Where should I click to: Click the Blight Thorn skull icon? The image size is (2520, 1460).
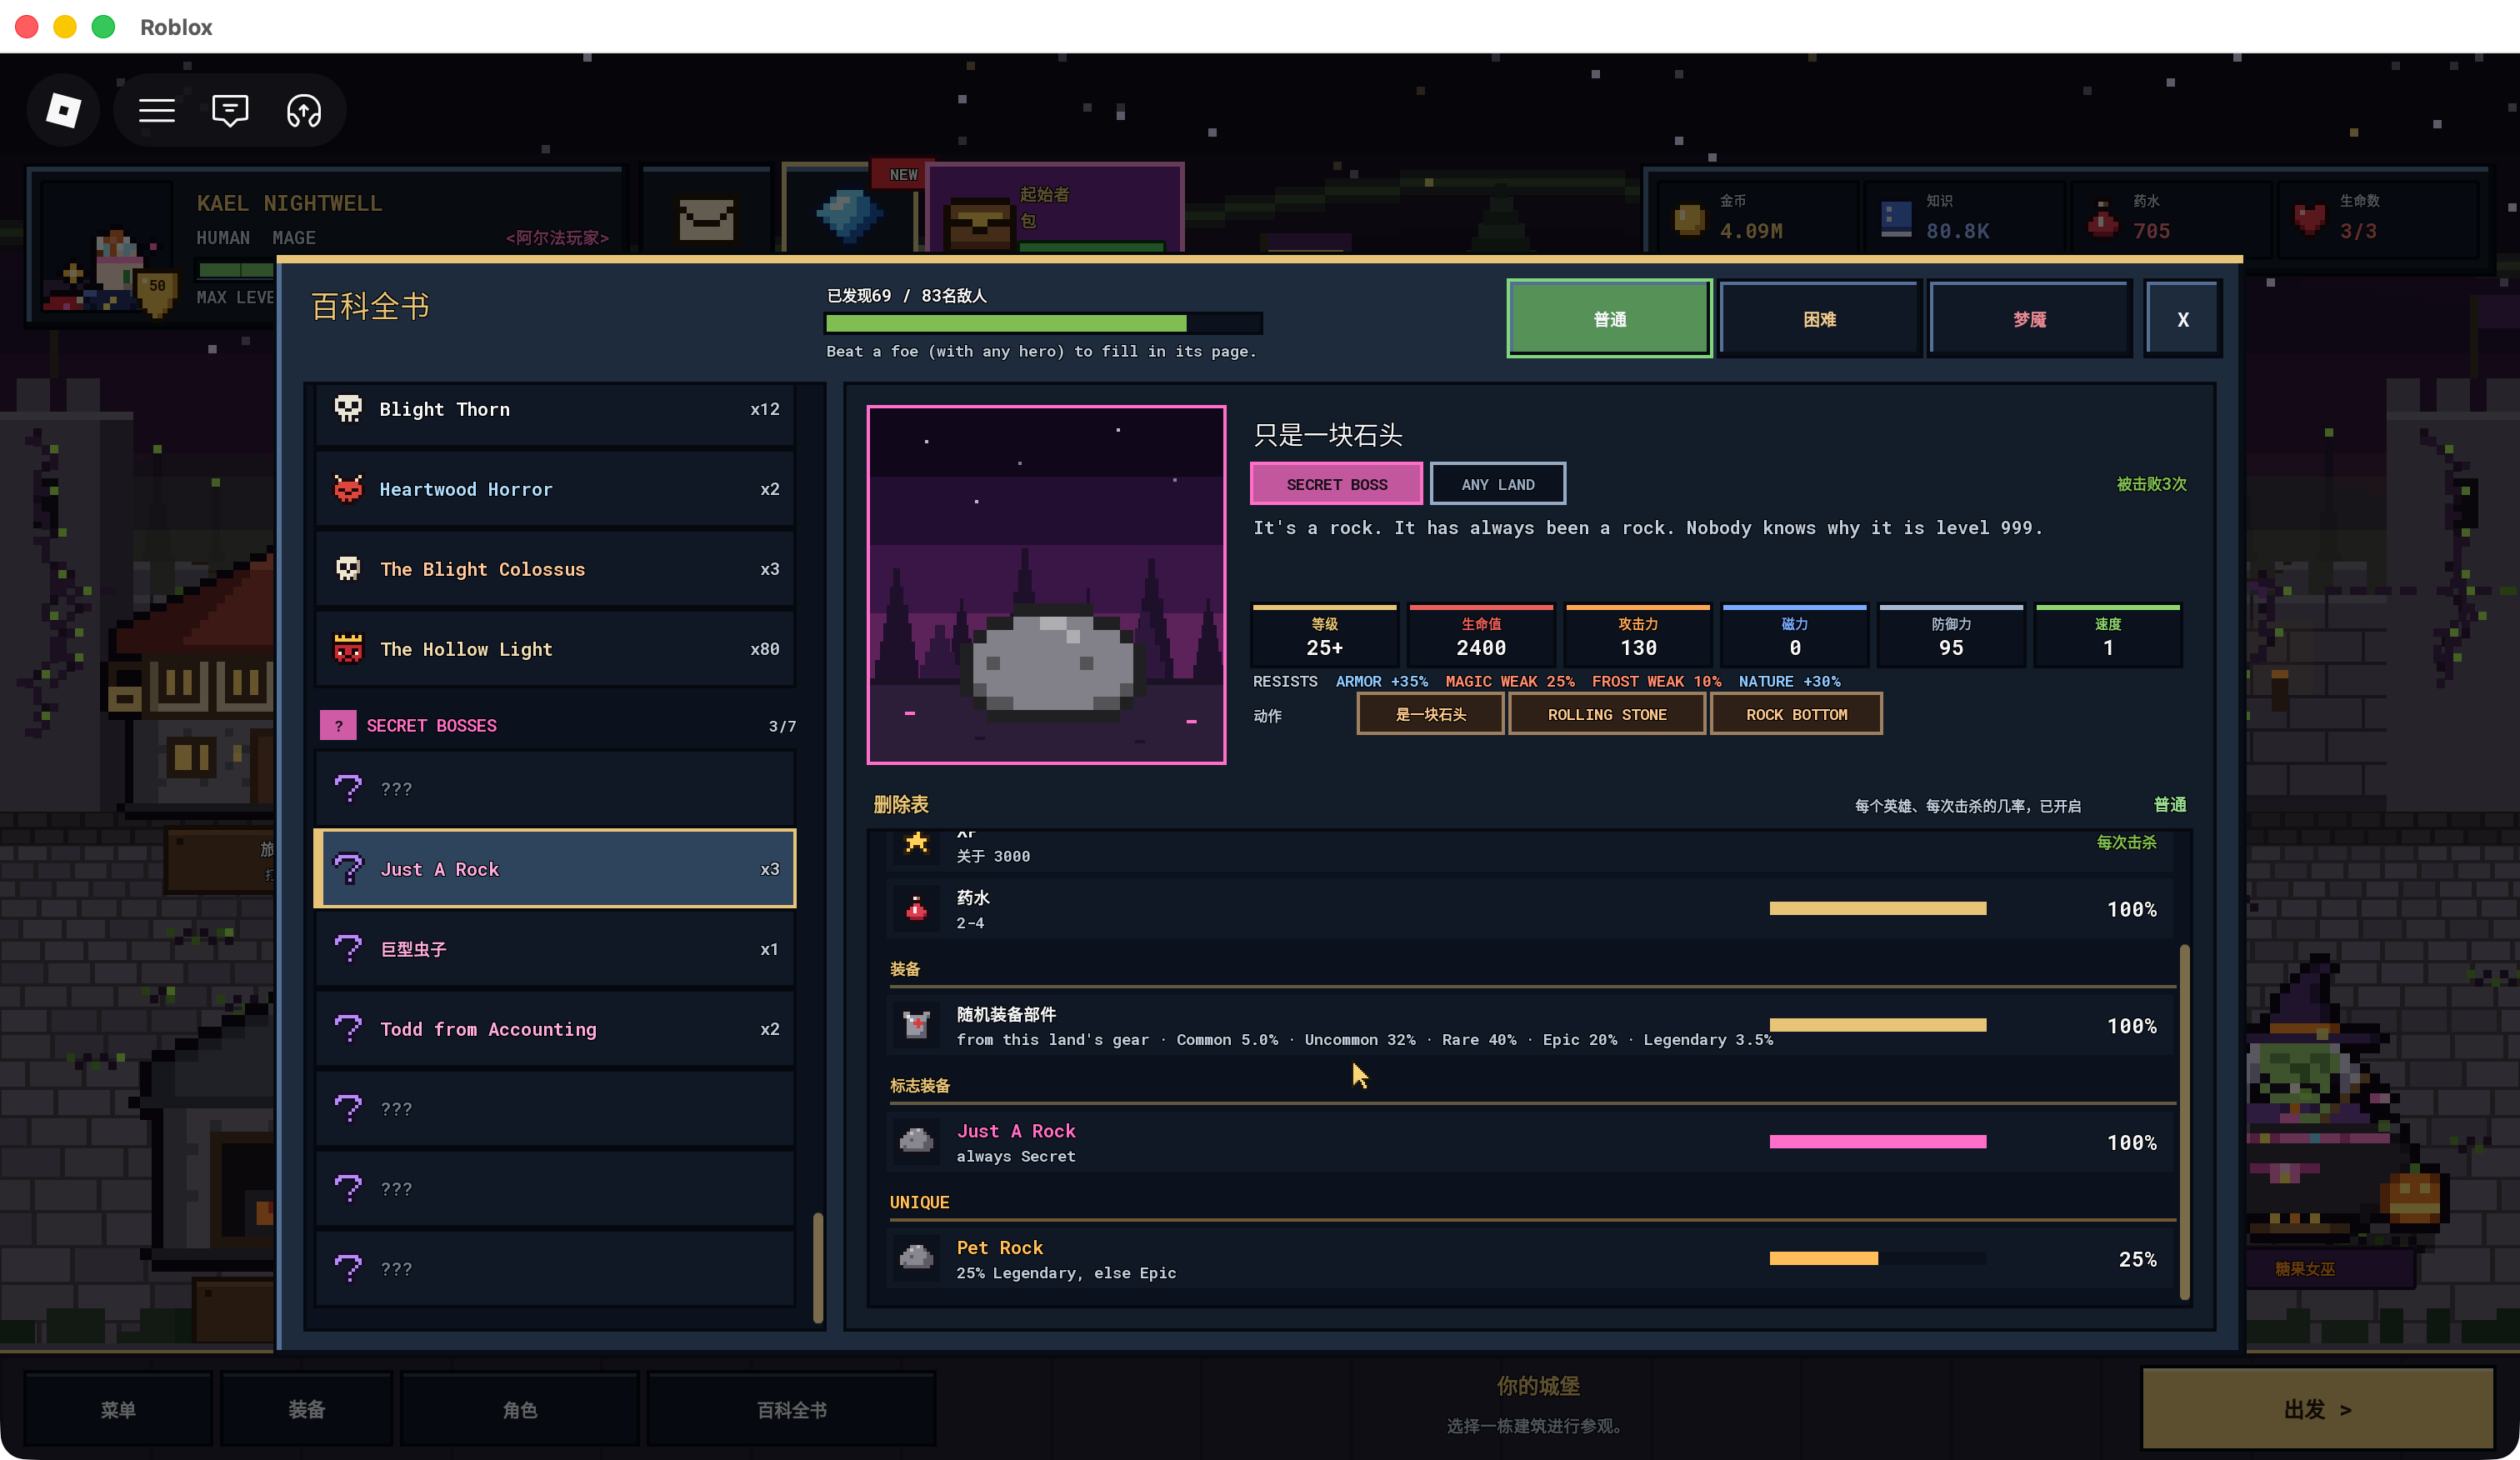click(348, 409)
